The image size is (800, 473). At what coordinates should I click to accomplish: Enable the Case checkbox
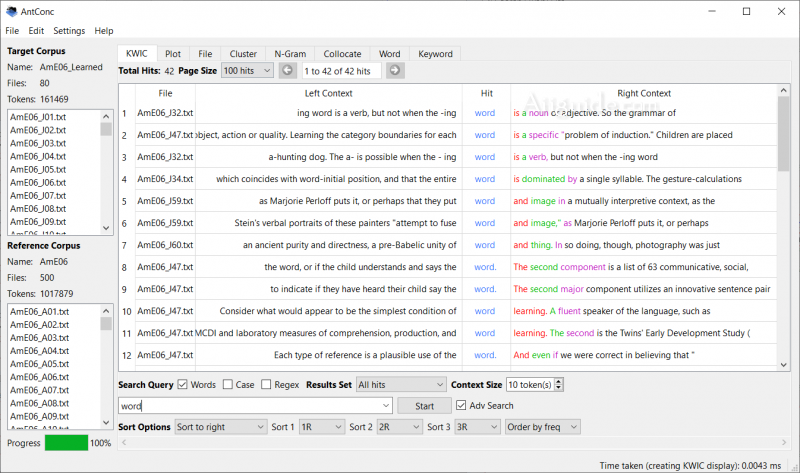228,384
